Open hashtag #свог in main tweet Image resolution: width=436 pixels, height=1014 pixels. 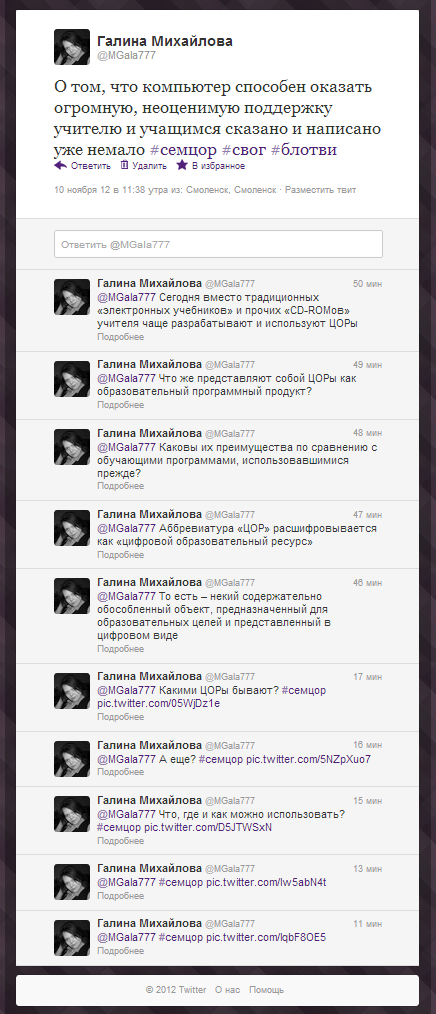243,149
